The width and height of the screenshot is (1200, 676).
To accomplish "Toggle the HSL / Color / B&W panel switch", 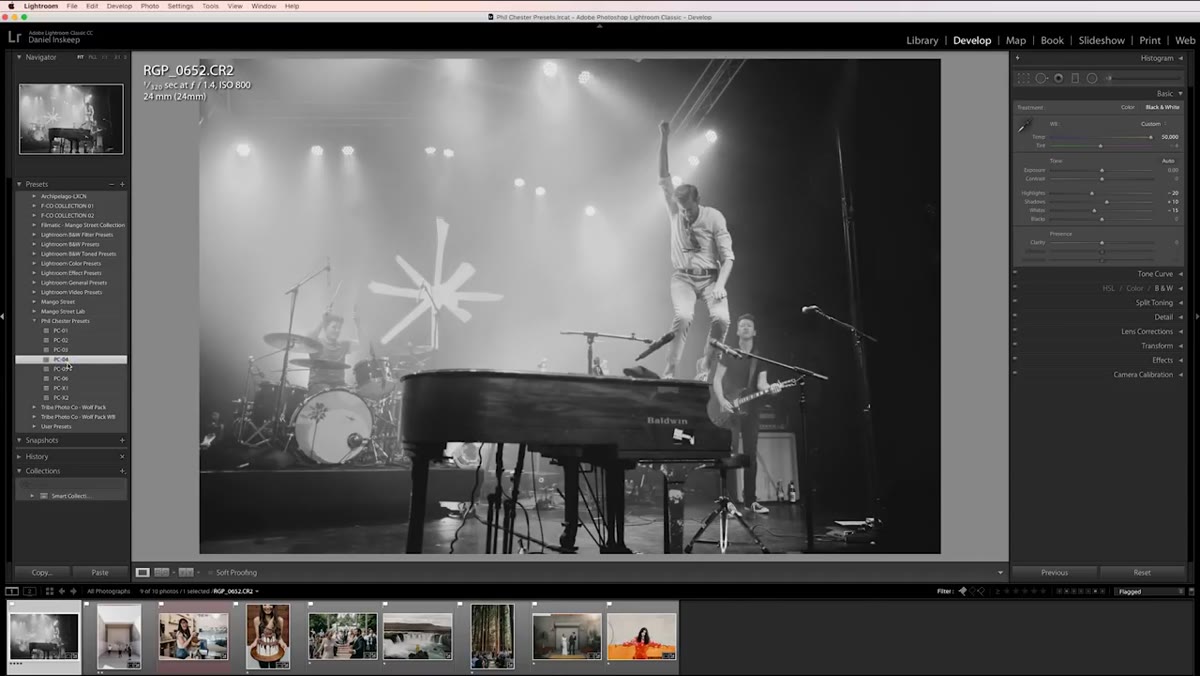I will [x=1015, y=288].
